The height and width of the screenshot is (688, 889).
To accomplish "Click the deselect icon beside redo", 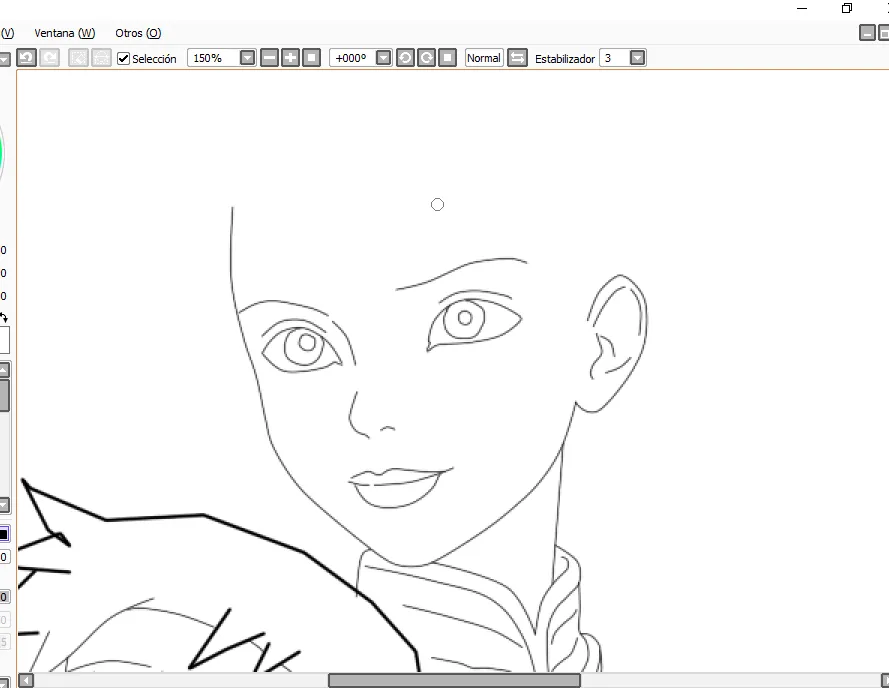I will click(78, 58).
